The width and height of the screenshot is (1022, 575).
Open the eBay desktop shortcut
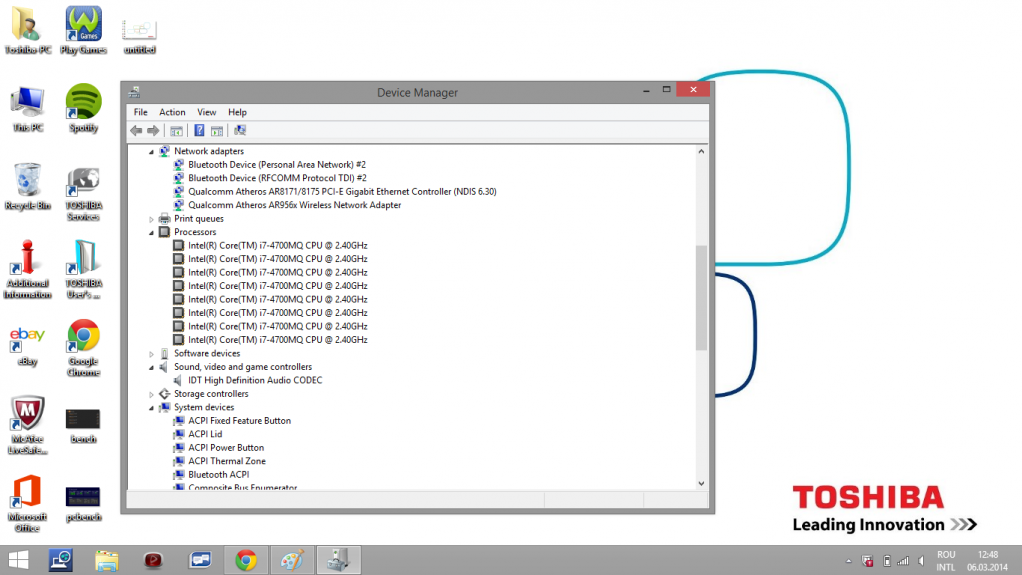point(27,346)
